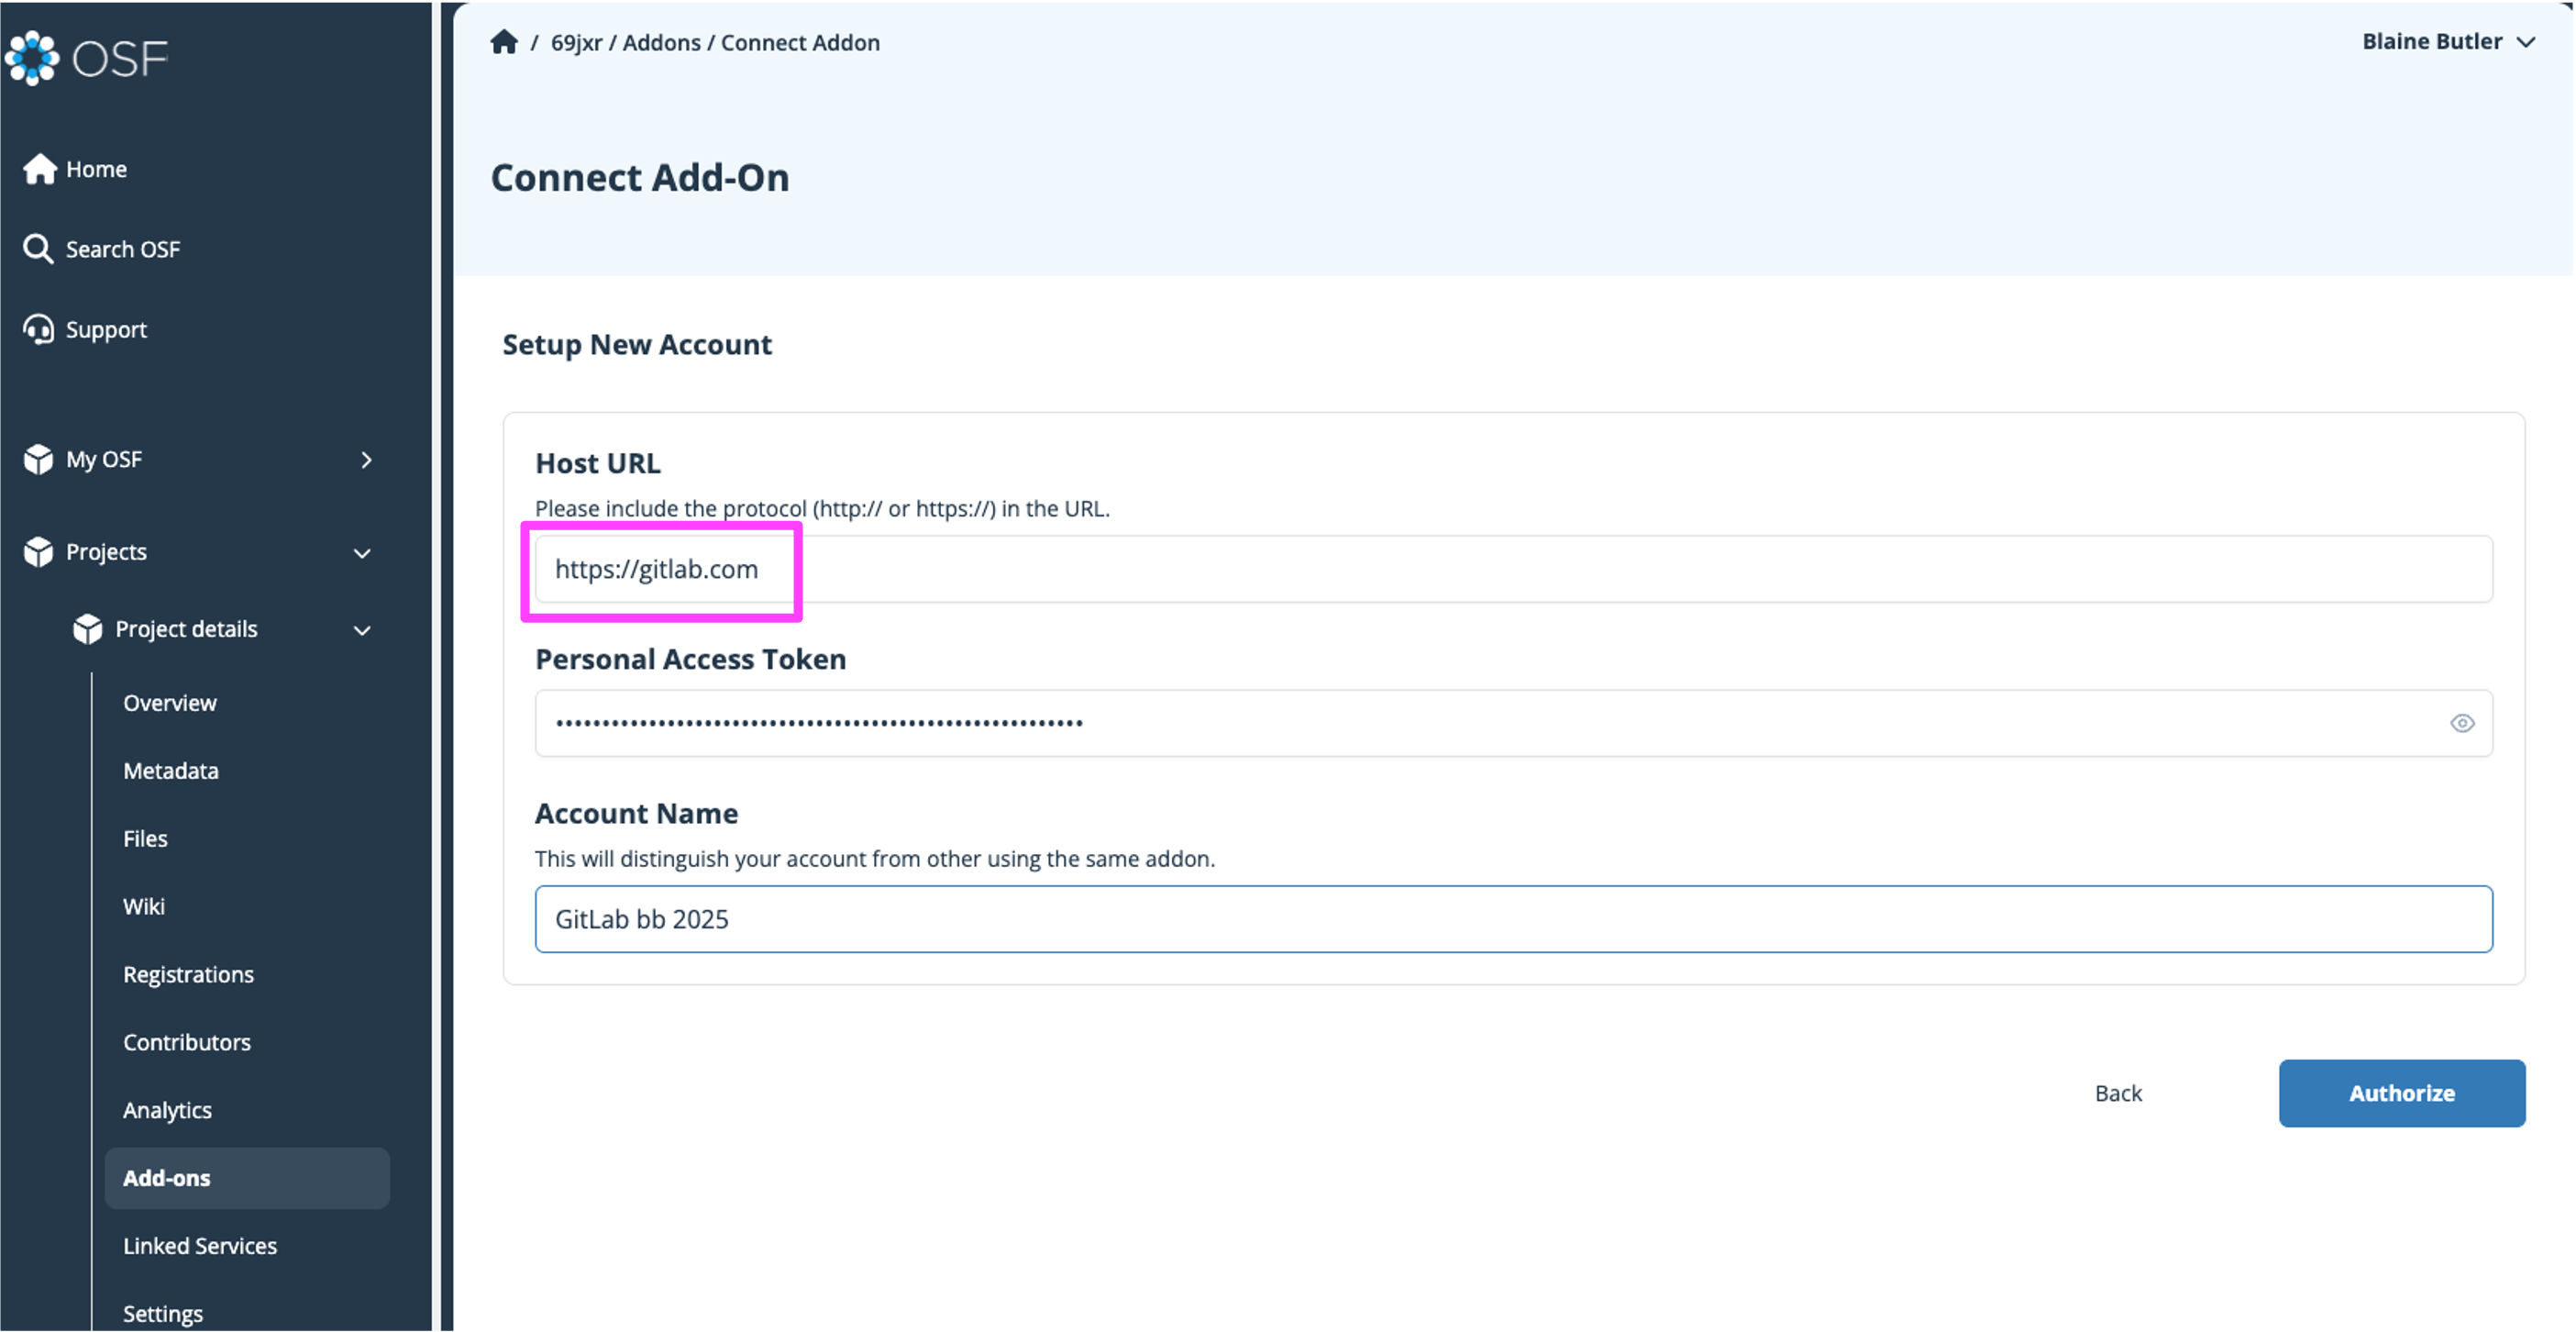The width and height of the screenshot is (2576, 1332).
Task: Open the Addons breadcrumb link
Action: click(661, 43)
